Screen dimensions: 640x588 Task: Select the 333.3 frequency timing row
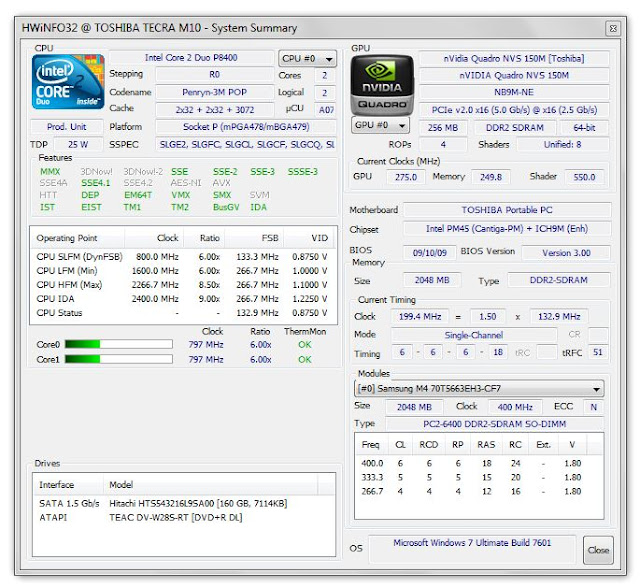click(x=479, y=477)
